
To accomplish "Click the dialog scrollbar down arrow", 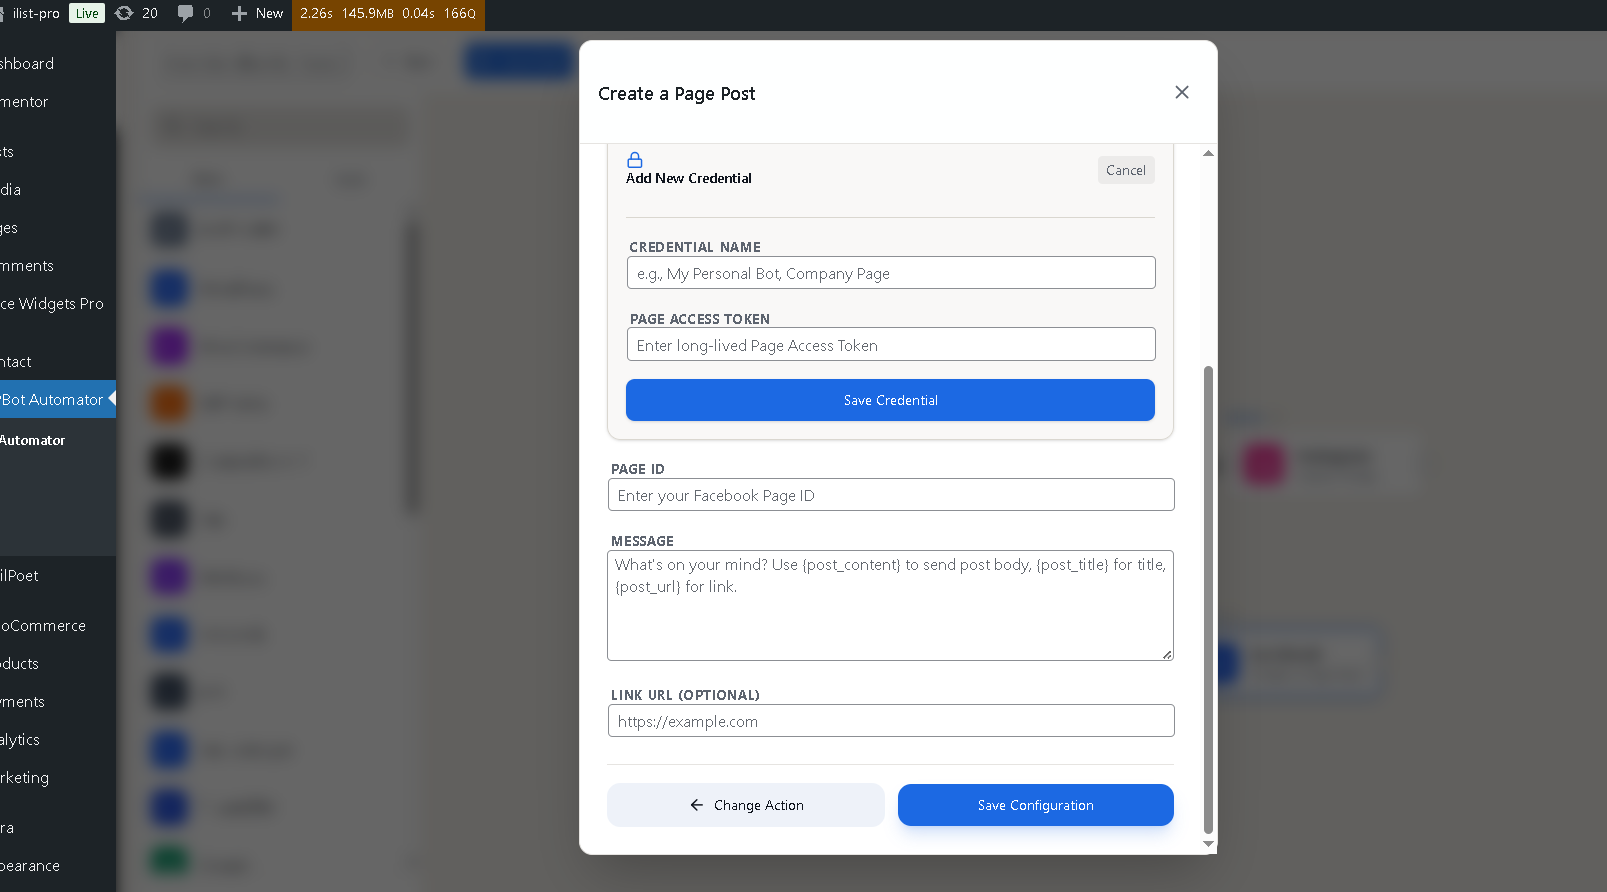I will click(x=1208, y=844).
